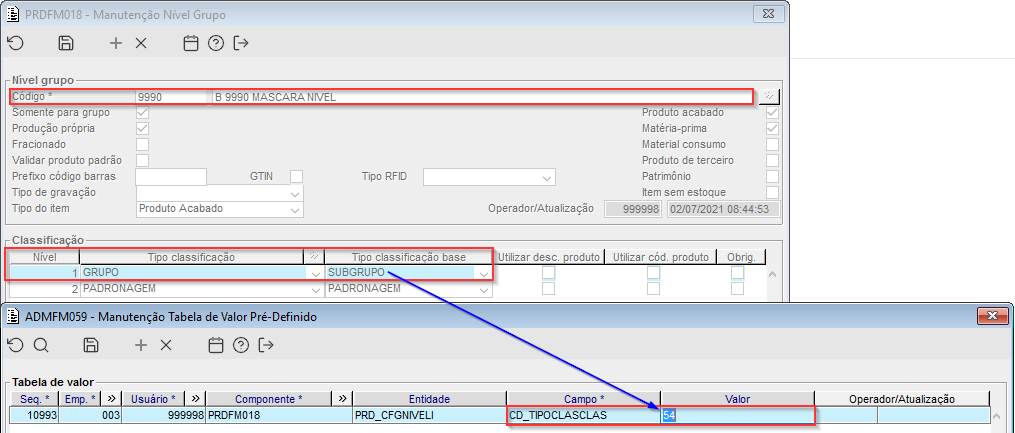Click the X delete icon in ADMFM059 toolbar

click(166, 345)
